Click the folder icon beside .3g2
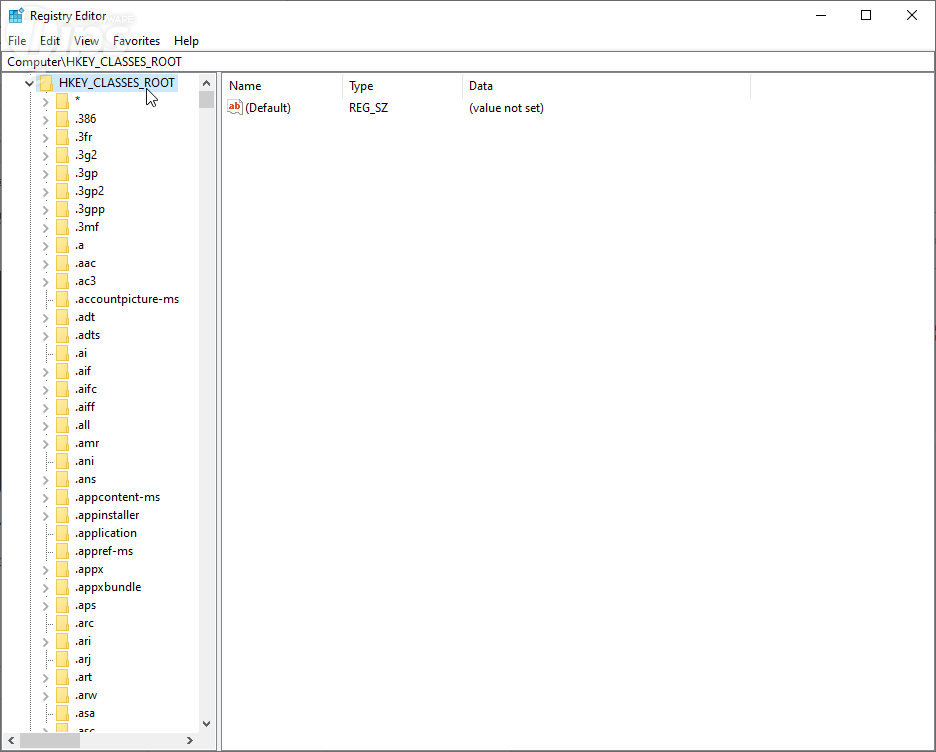The width and height of the screenshot is (936, 752). tap(62, 155)
